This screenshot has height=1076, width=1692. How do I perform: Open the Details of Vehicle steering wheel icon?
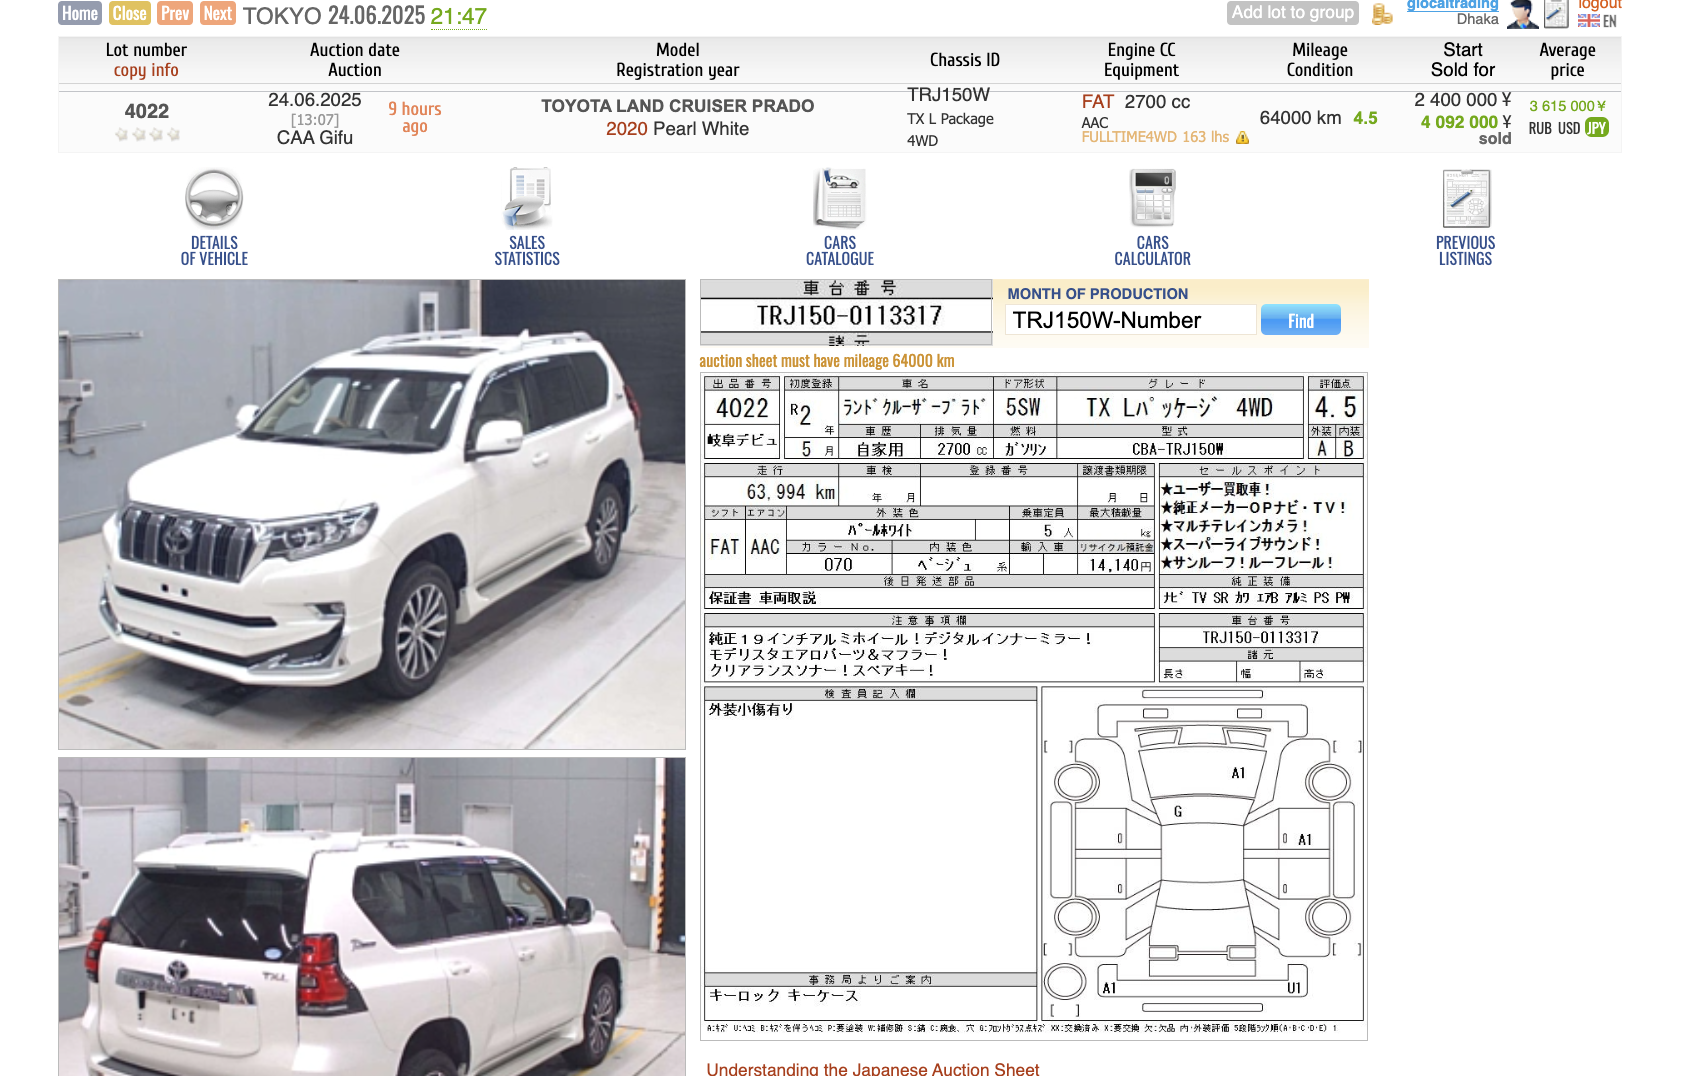[214, 198]
